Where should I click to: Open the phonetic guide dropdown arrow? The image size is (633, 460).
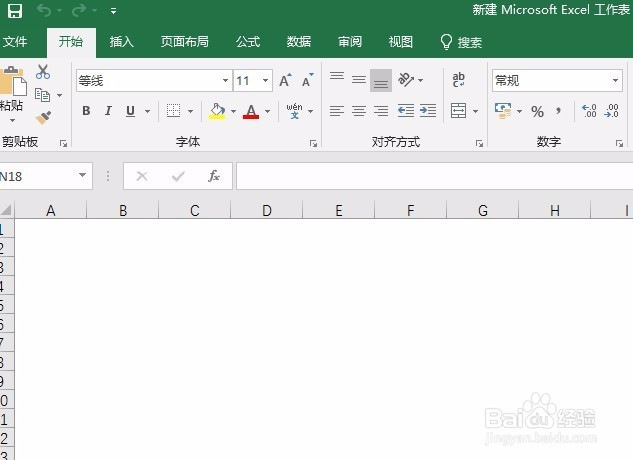coord(310,111)
